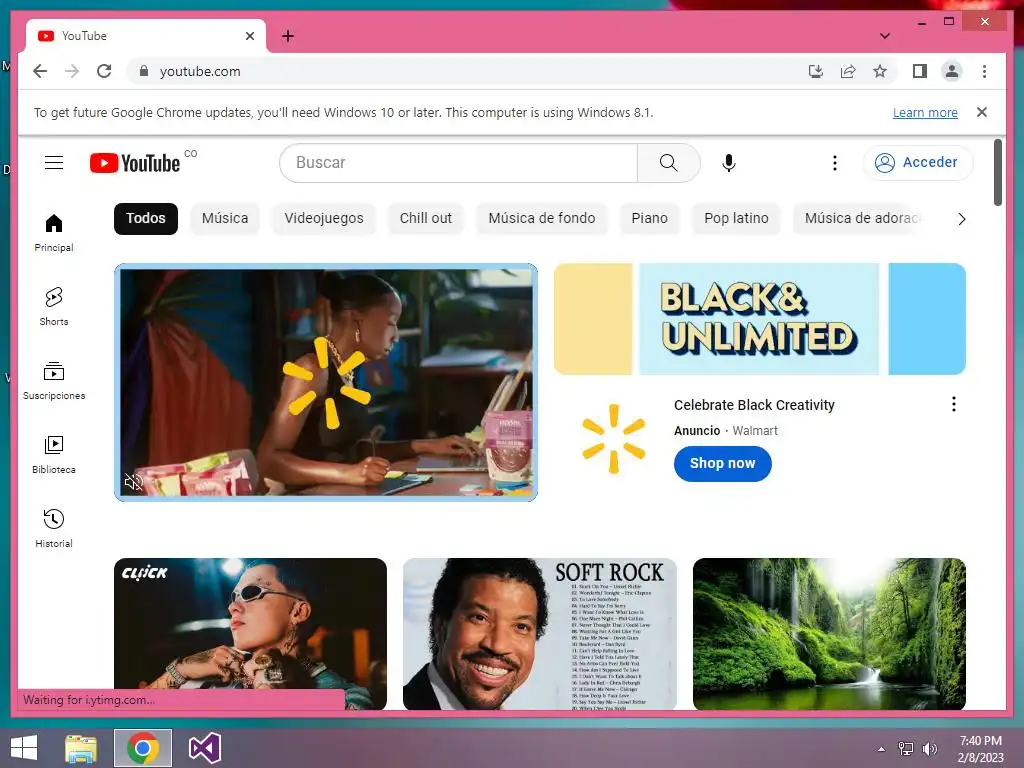Go back with browser back arrow

coord(40,71)
